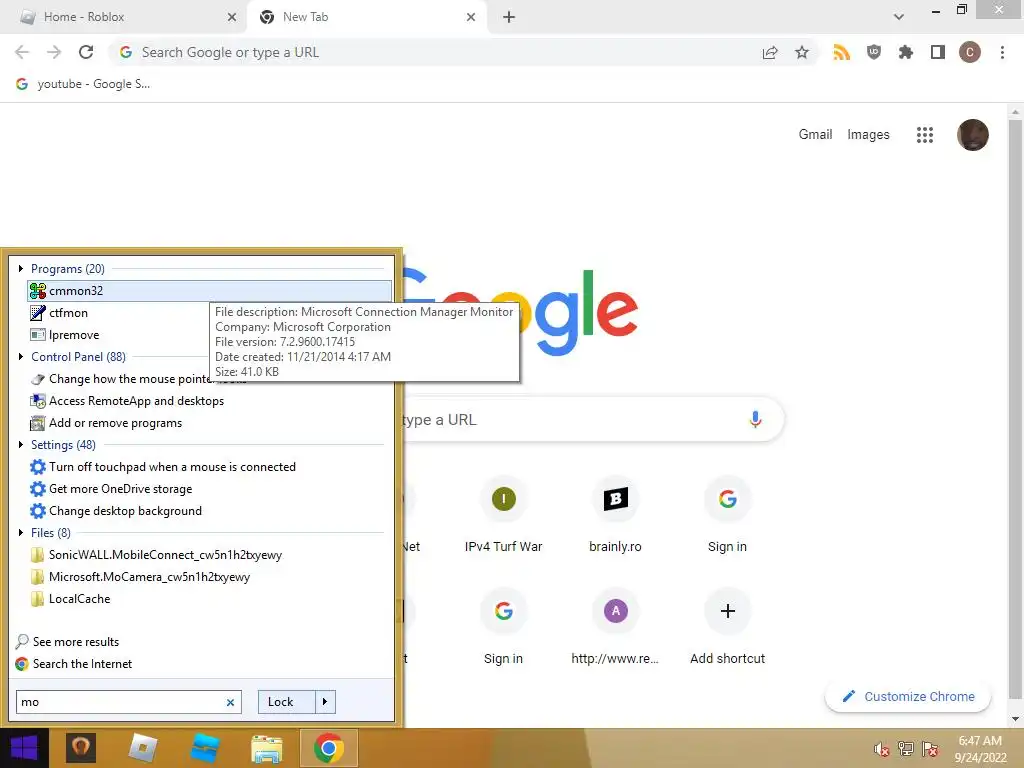
Task: Open uBlock shield extension
Action: (874, 52)
